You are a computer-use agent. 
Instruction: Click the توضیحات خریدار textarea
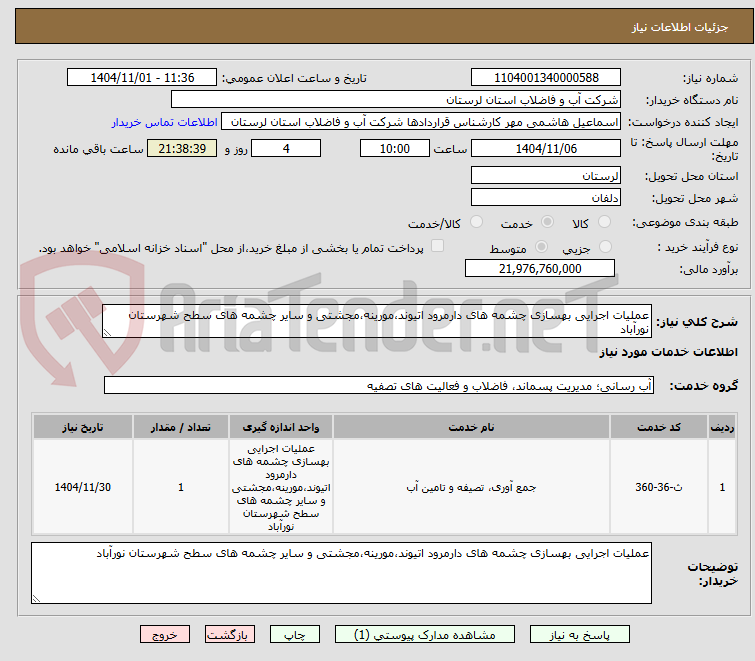[341, 573]
